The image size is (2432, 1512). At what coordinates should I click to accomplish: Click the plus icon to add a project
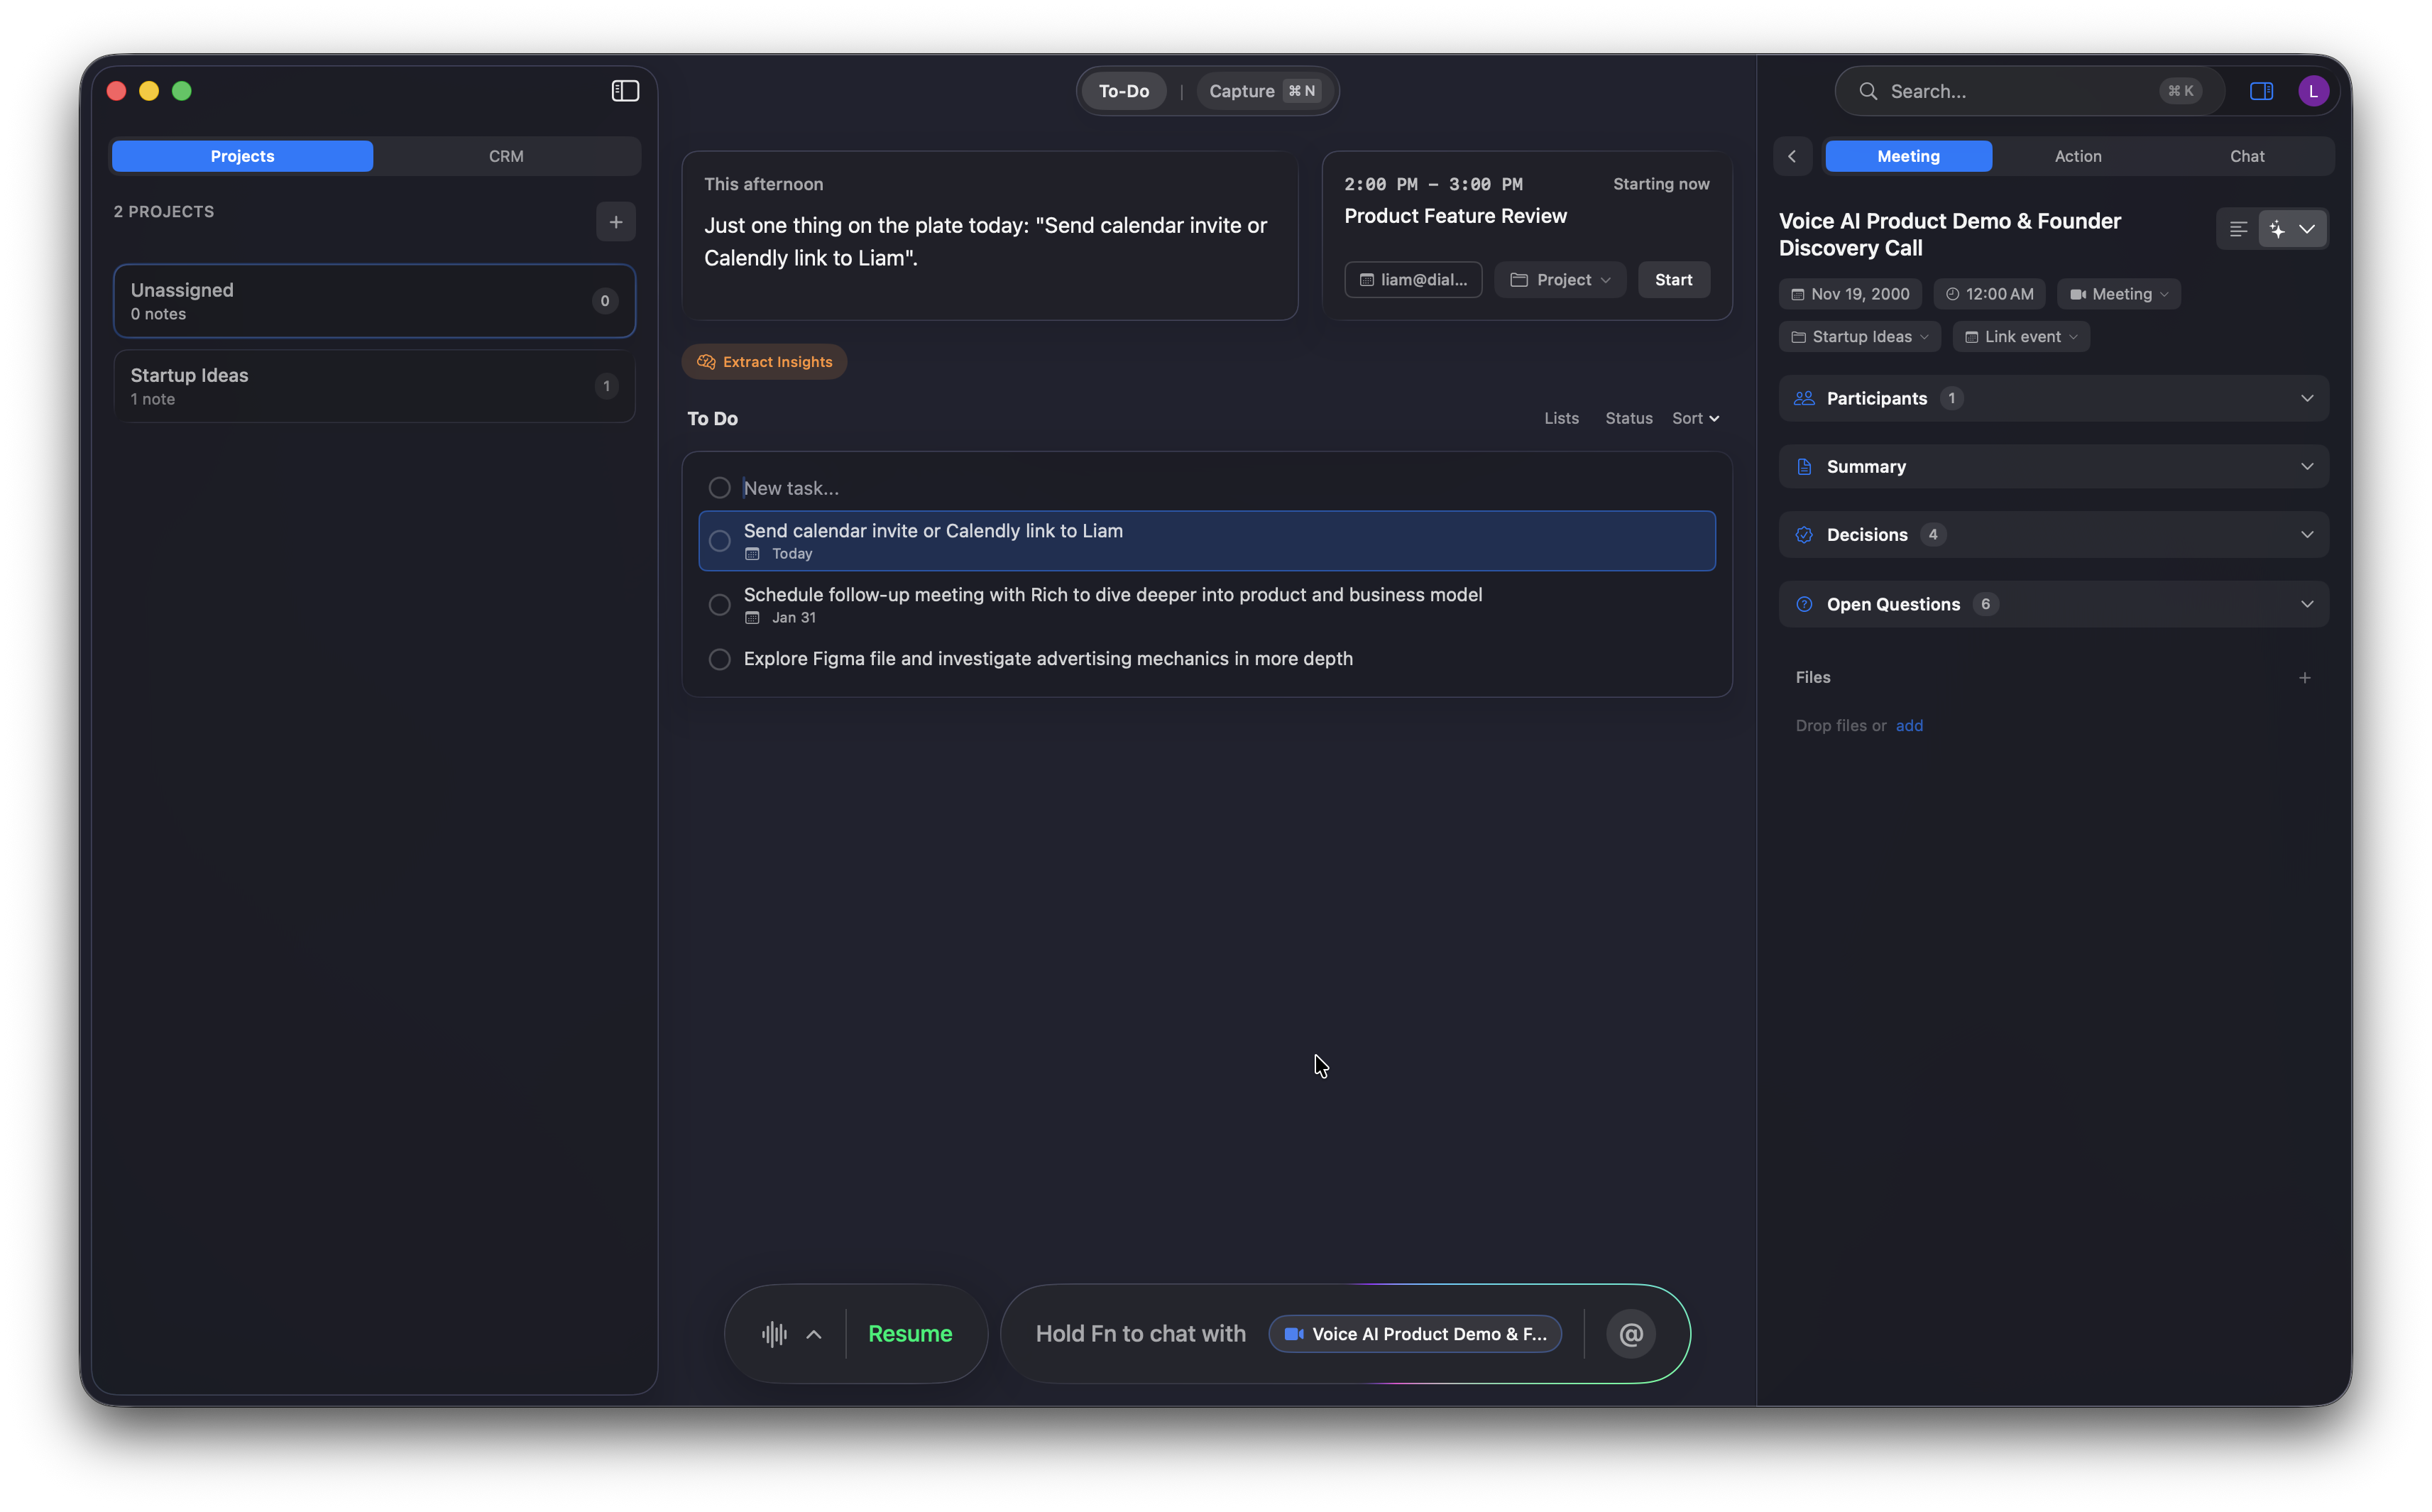(616, 222)
